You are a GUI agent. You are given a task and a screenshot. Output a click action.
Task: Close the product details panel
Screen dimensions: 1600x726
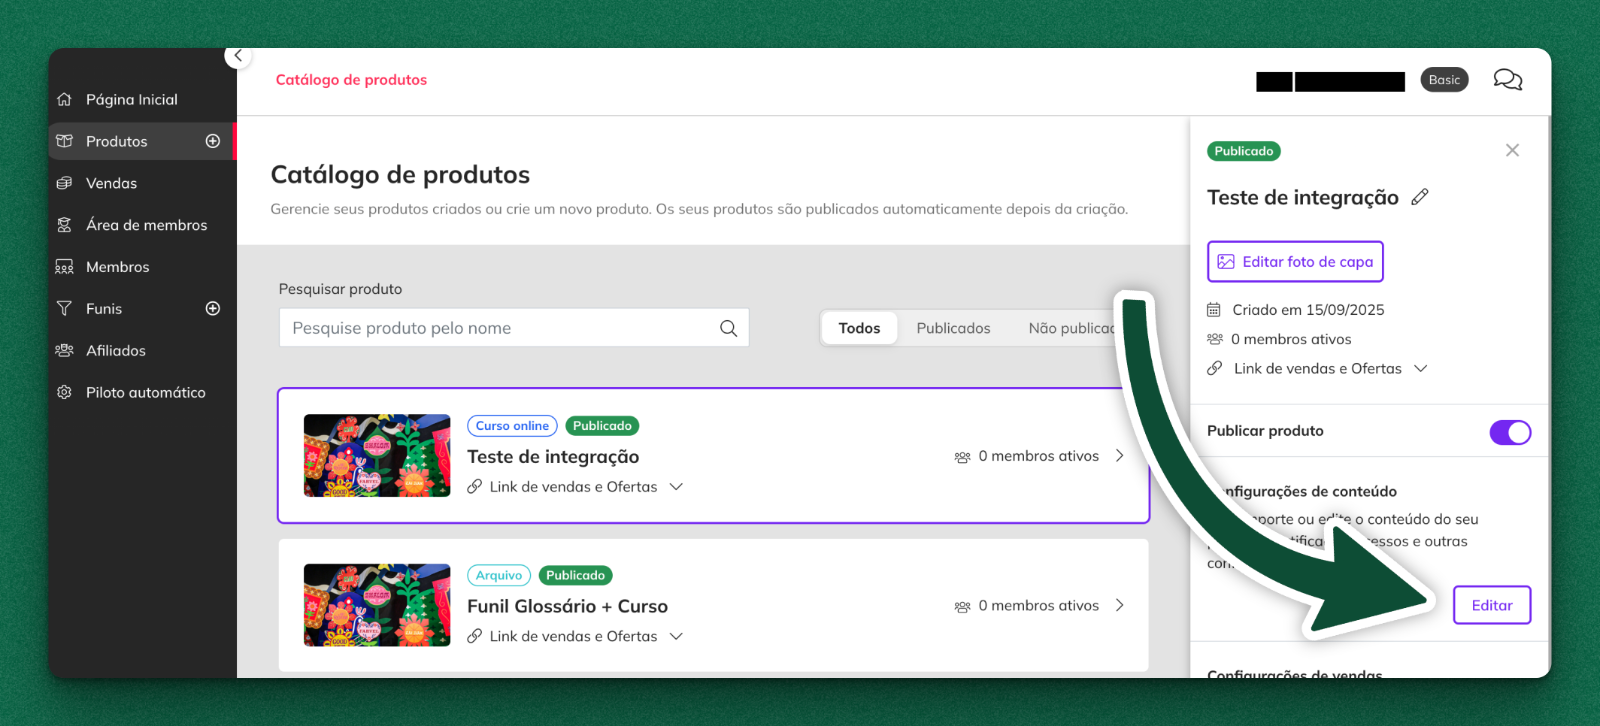(x=1512, y=150)
